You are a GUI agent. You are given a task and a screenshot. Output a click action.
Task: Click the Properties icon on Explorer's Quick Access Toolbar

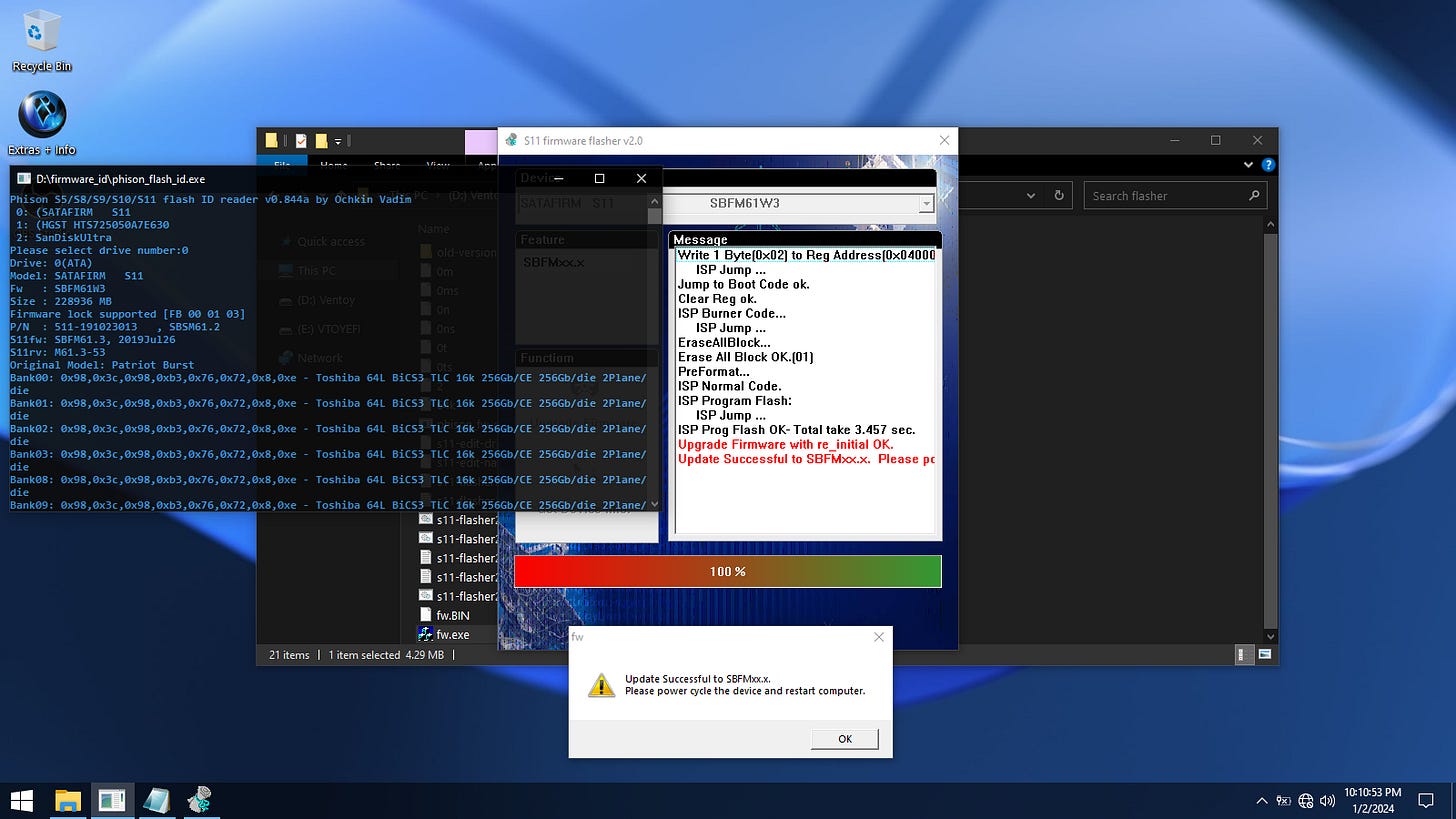[301, 140]
